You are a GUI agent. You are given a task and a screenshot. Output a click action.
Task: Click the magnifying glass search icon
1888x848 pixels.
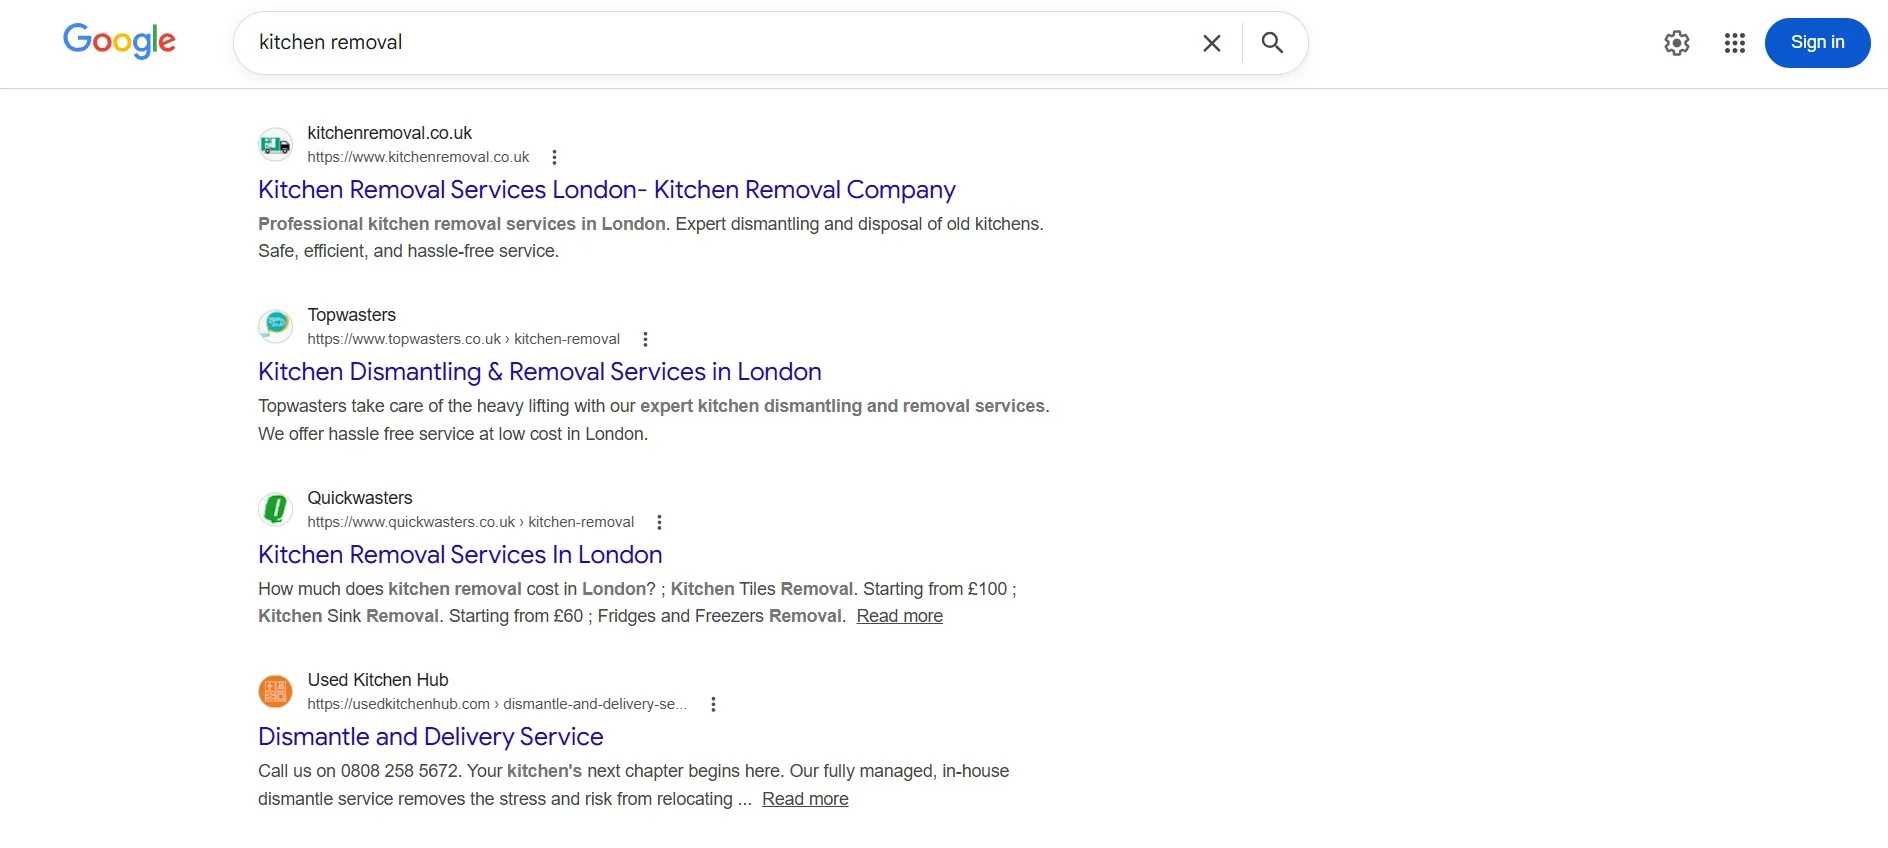[1272, 43]
